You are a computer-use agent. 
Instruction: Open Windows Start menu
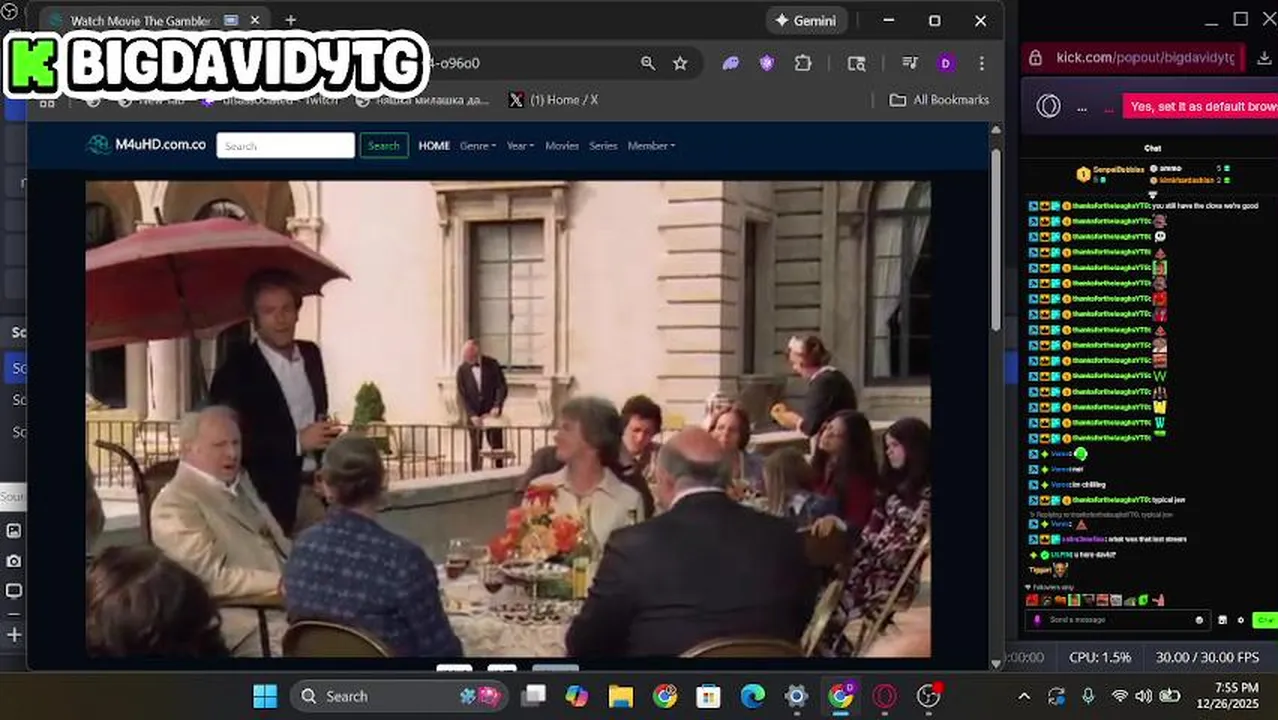click(265, 696)
